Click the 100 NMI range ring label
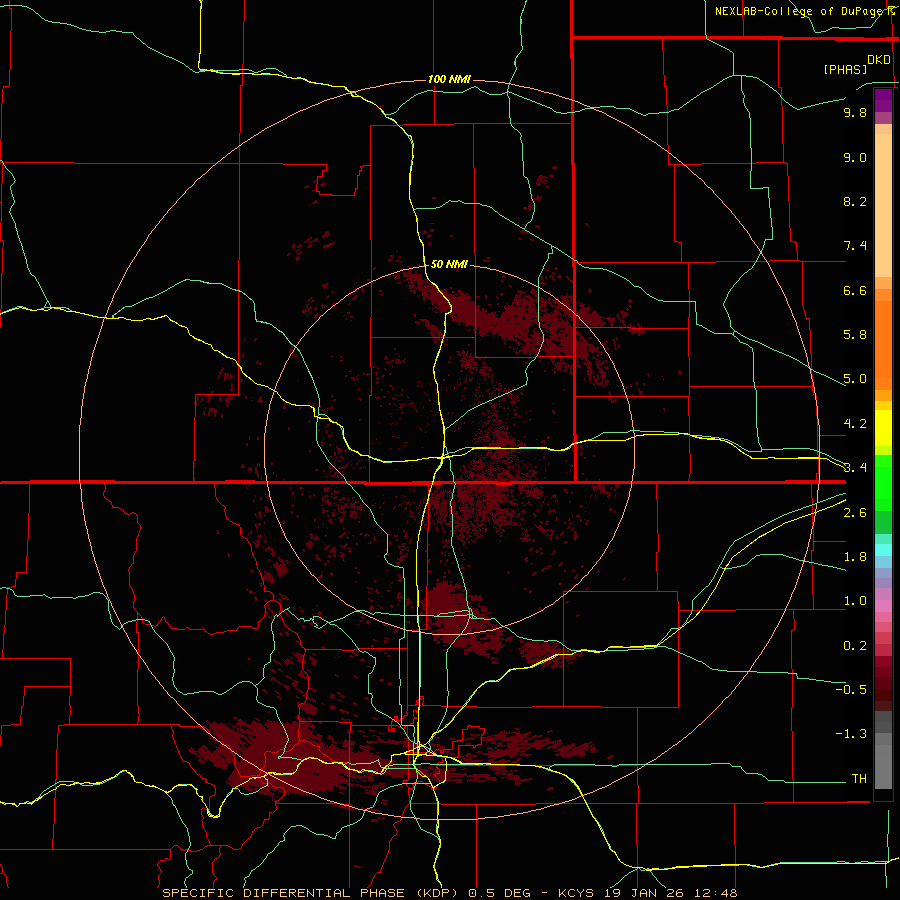The image size is (900, 900). tap(449, 79)
